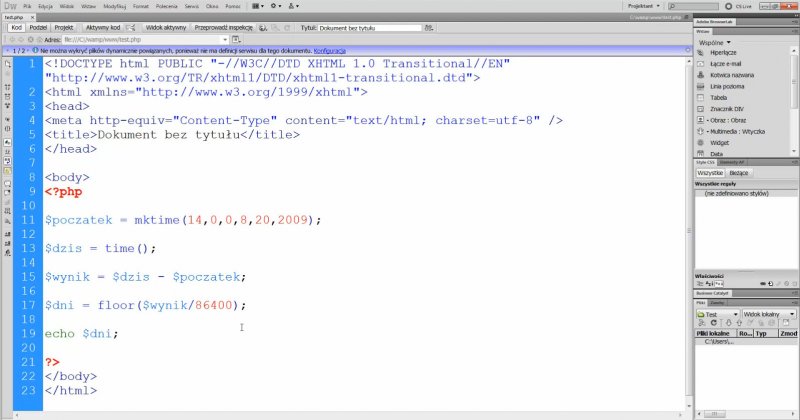Viewport: 800px width, 420px height.
Task: Select the Bieżące CSS styles button
Action: pyautogui.click(x=741, y=172)
